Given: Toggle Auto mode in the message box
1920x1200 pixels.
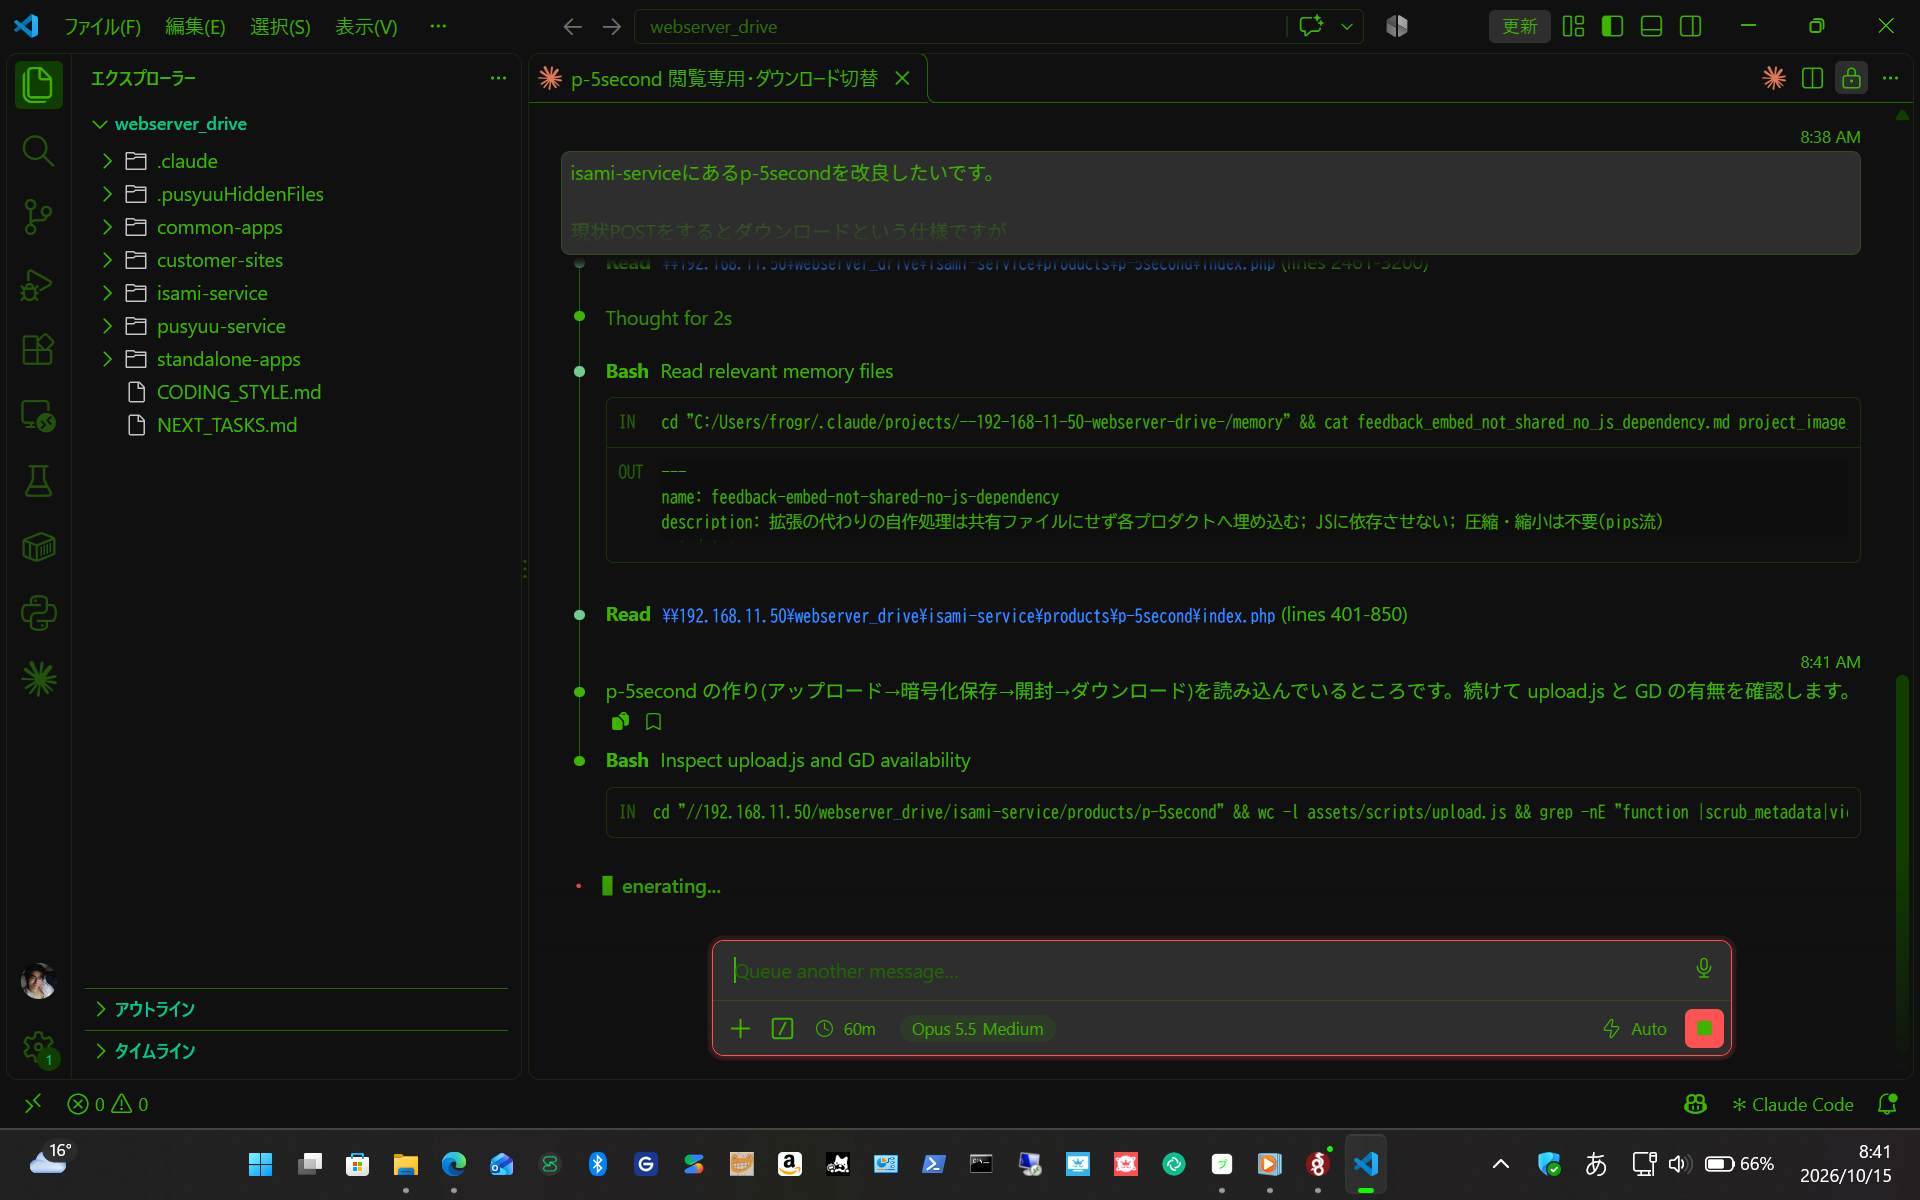Looking at the screenshot, I should pyautogui.click(x=1635, y=1029).
